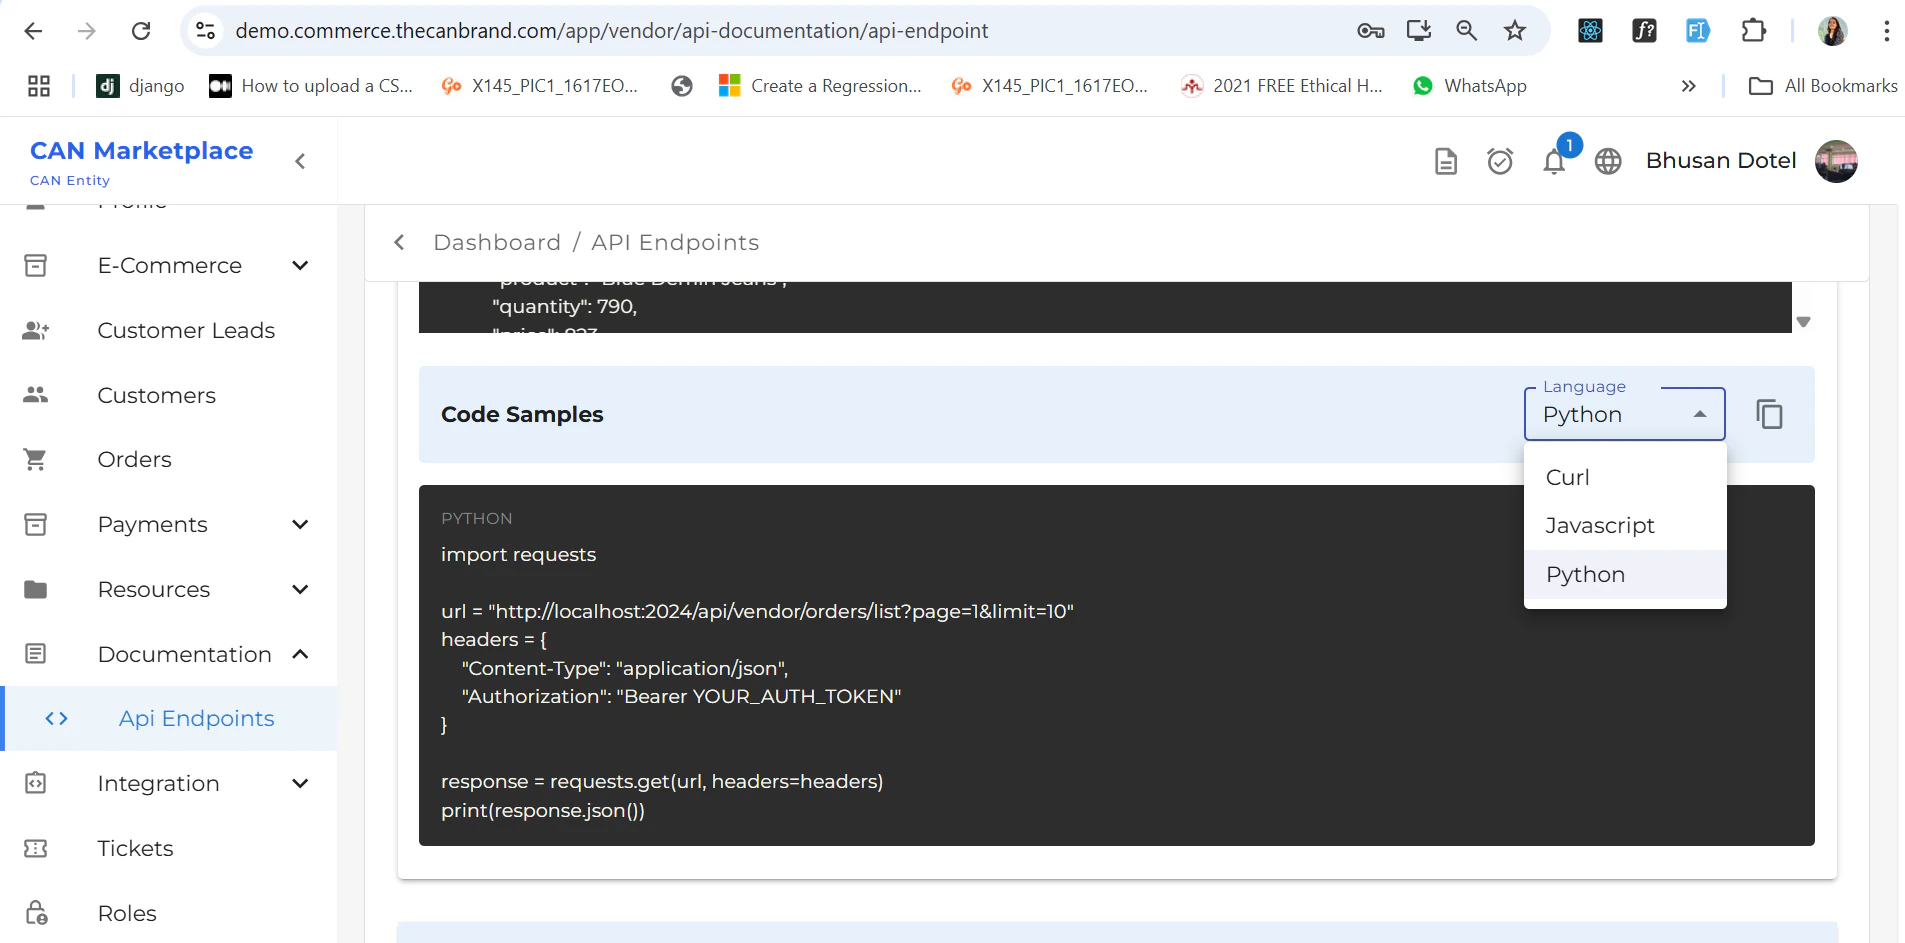Viewport: 1905px width, 943px height.
Task: Choose Python from language list
Action: (1625, 574)
